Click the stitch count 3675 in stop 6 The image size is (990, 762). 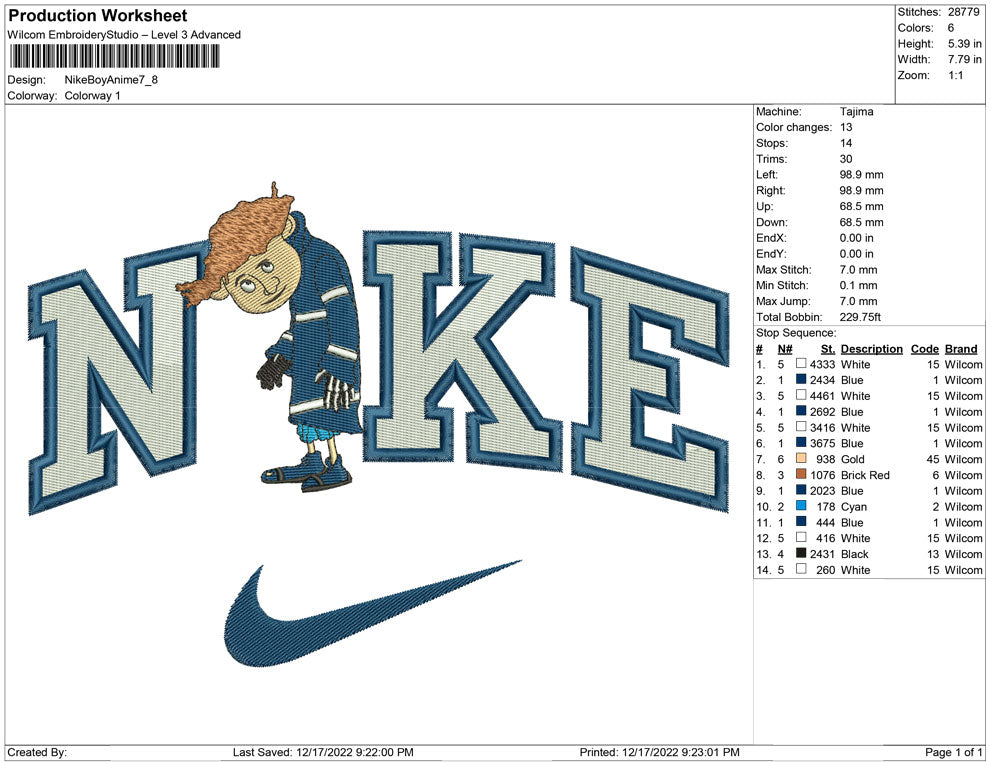(x=823, y=443)
